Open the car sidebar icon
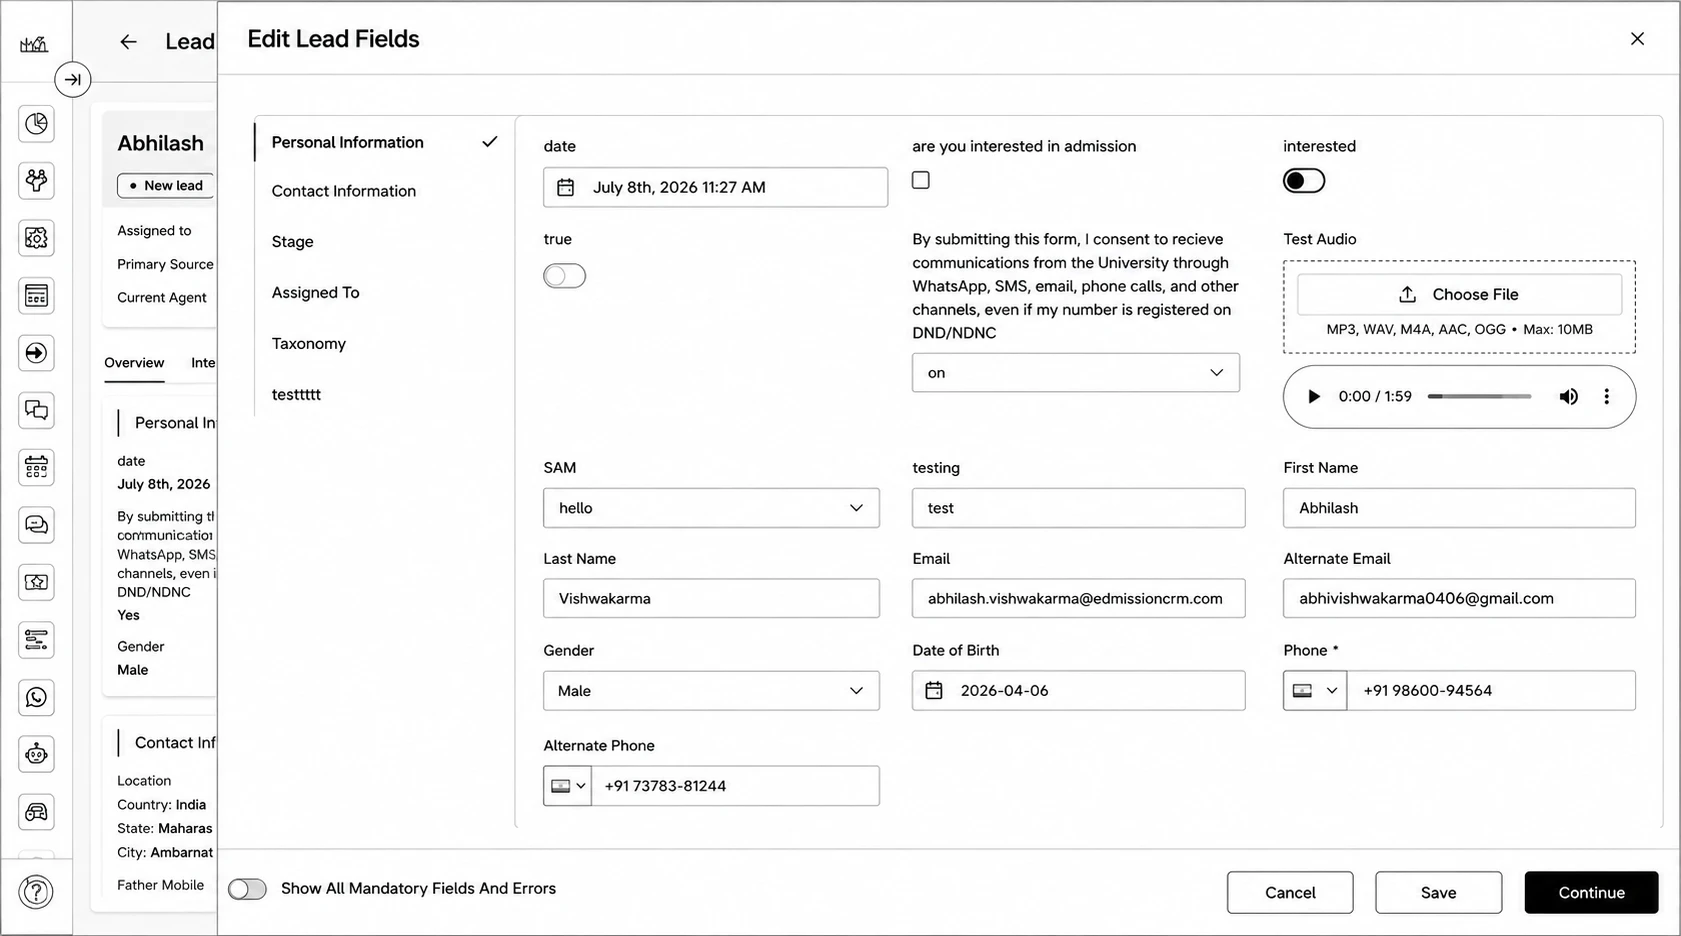 pos(36,812)
